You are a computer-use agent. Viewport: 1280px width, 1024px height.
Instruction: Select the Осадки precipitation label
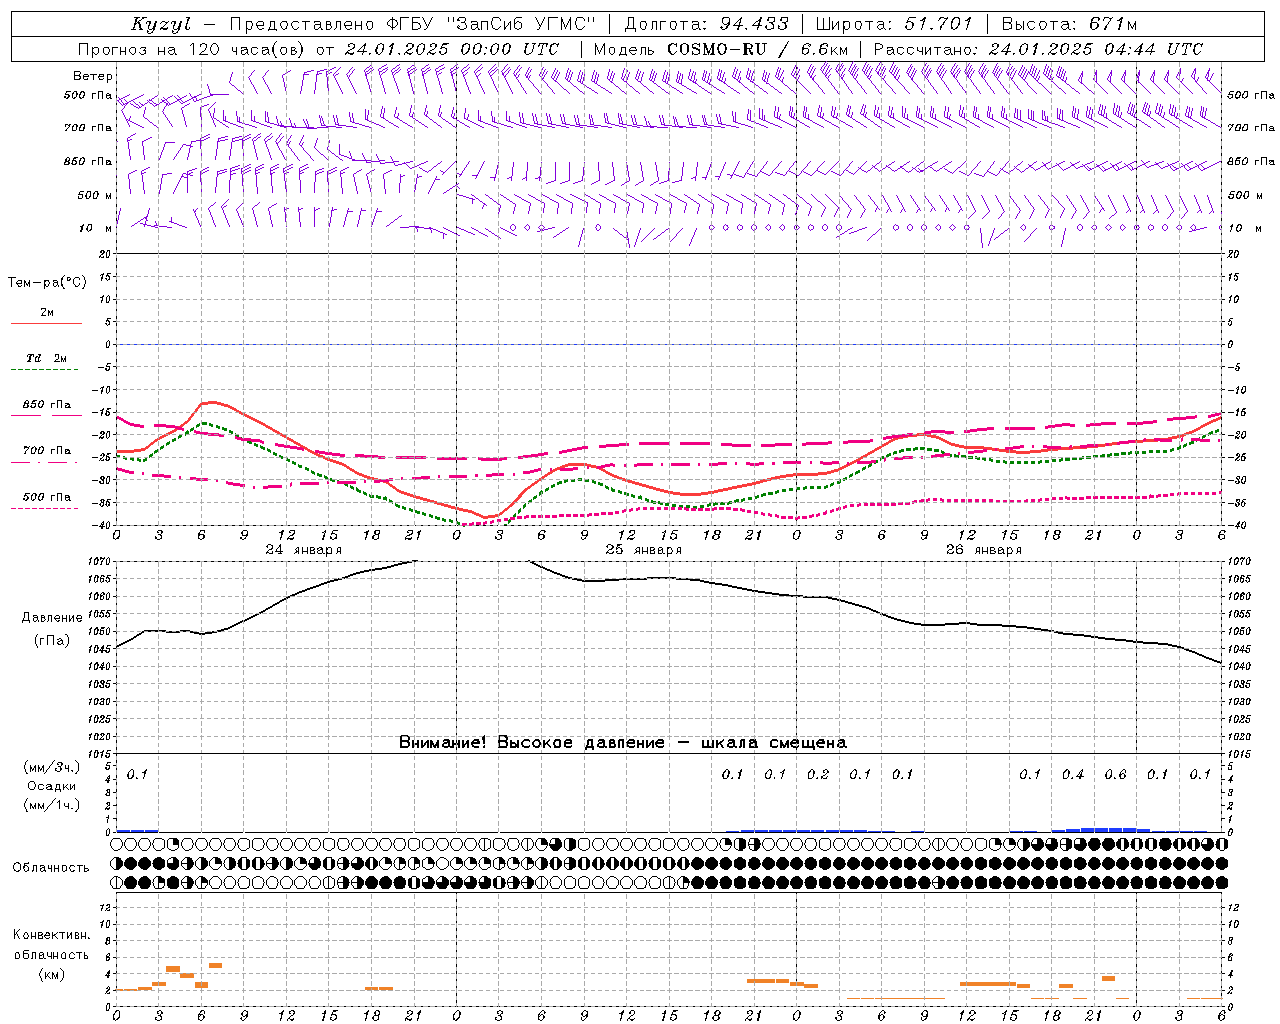[x=52, y=786]
